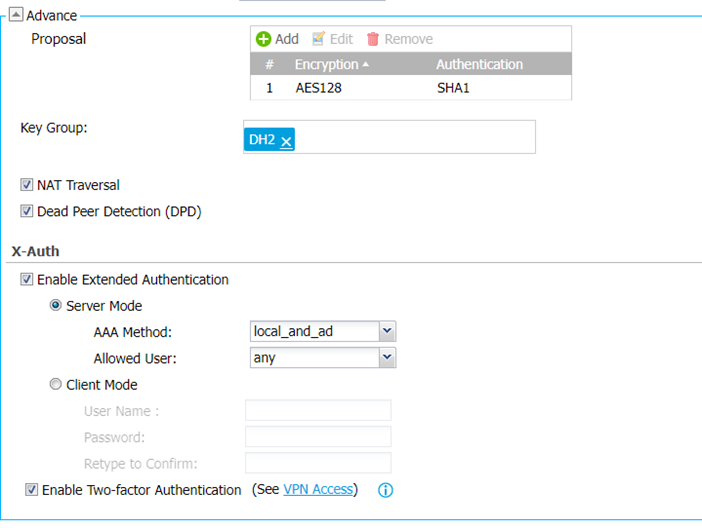The image size is (702, 528).
Task: Select the Client Mode radio button
Action: pos(56,385)
